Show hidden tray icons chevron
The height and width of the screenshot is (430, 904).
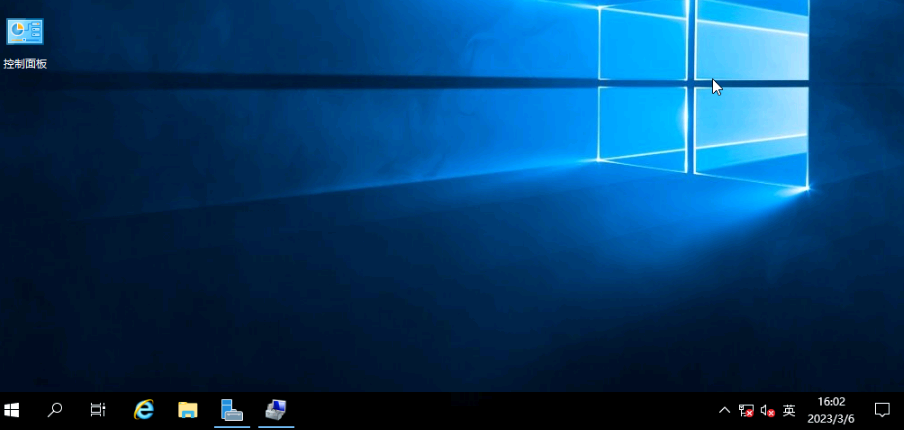pyautogui.click(x=725, y=410)
